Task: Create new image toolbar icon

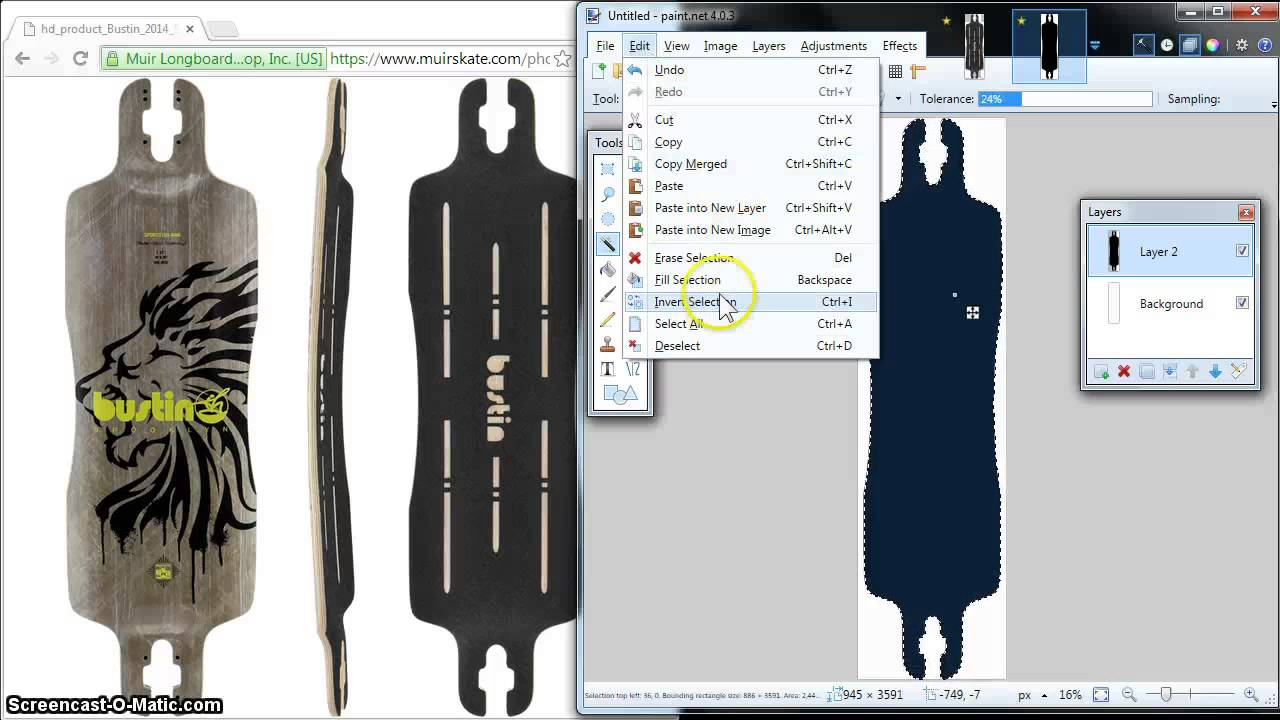Action: point(599,71)
